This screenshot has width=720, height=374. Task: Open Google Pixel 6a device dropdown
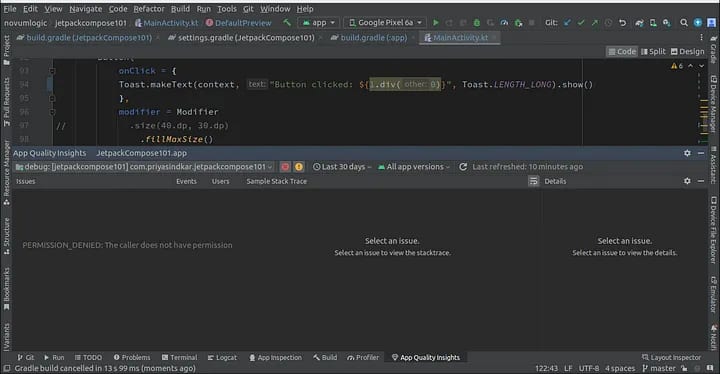click(384, 23)
